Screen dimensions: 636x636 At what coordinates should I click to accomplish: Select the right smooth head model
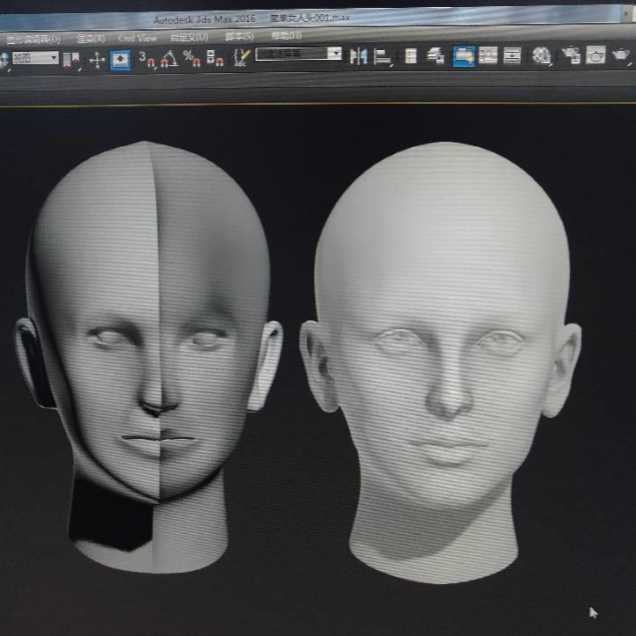[441, 362]
